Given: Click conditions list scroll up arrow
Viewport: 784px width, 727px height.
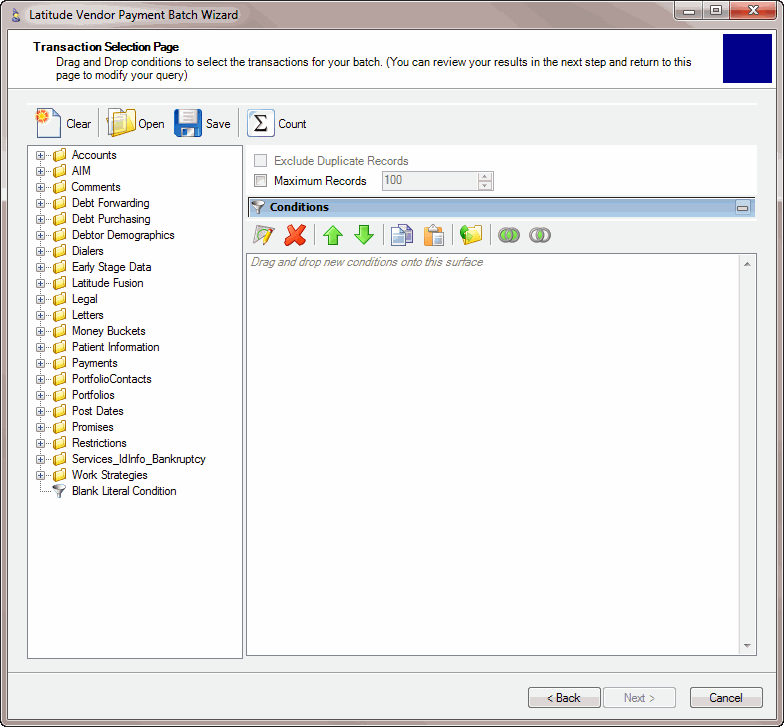Looking at the screenshot, I should [747, 264].
